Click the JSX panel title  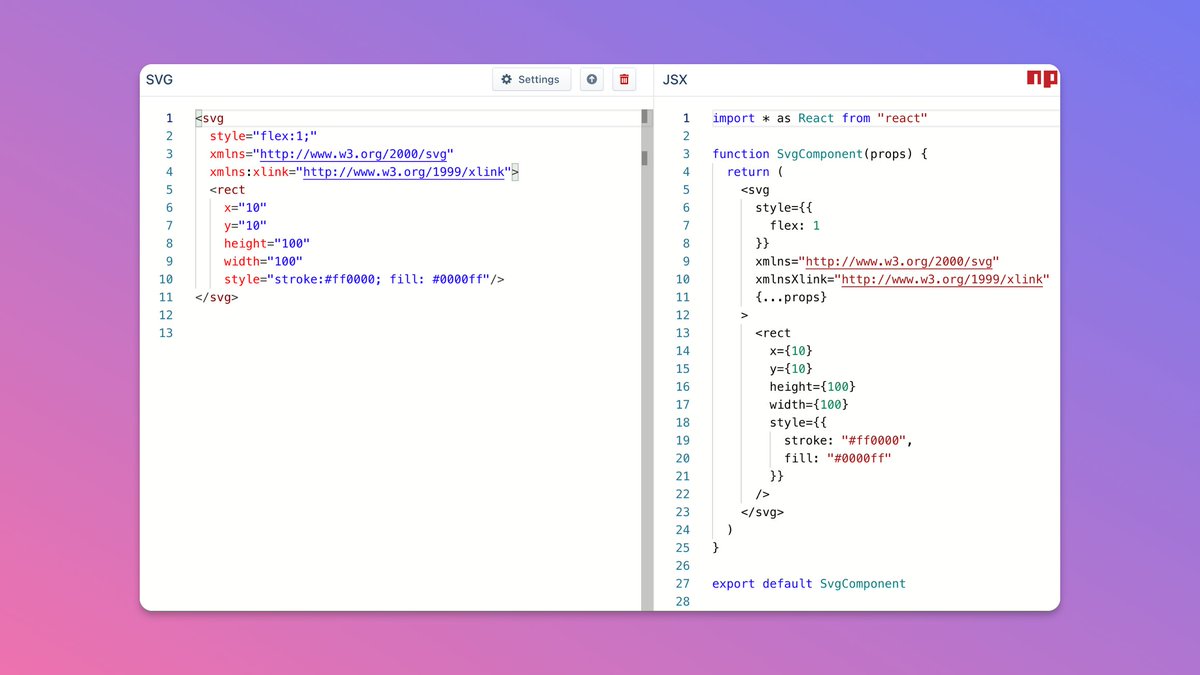[x=675, y=80]
